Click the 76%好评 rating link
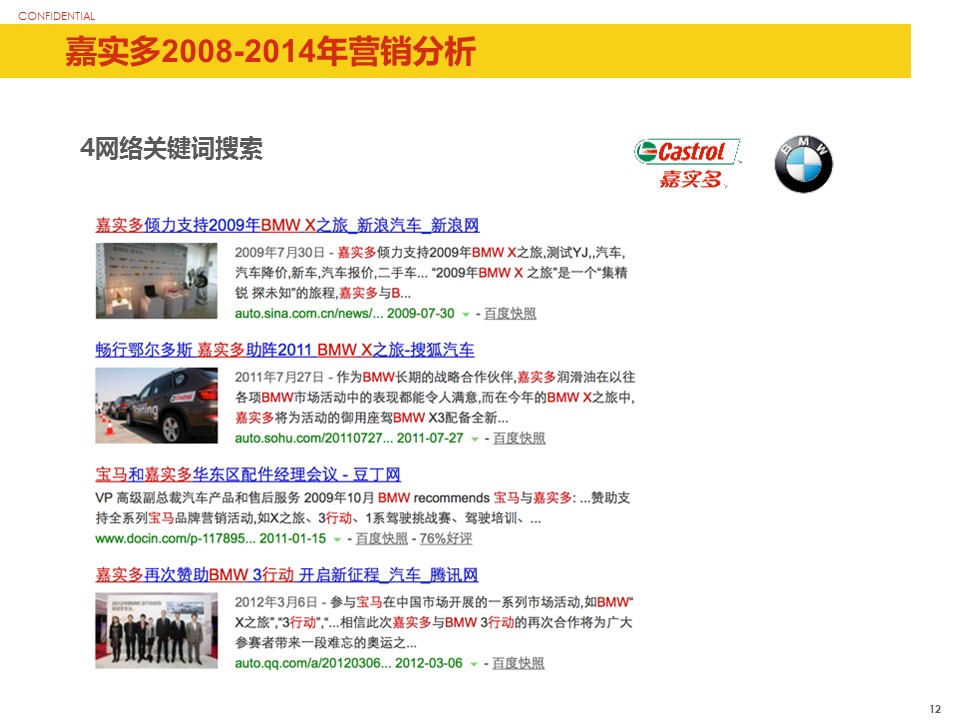The width and height of the screenshot is (960, 720). pos(446,539)
